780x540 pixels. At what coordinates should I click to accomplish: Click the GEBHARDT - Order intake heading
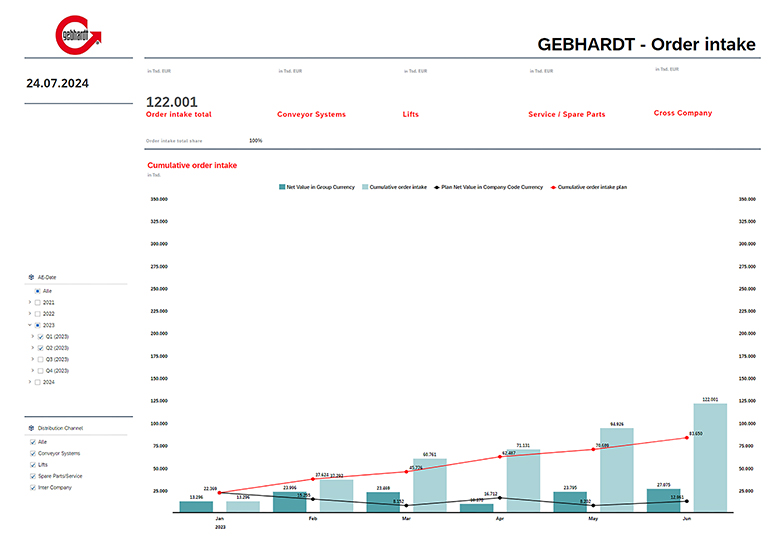coord(646,44)
